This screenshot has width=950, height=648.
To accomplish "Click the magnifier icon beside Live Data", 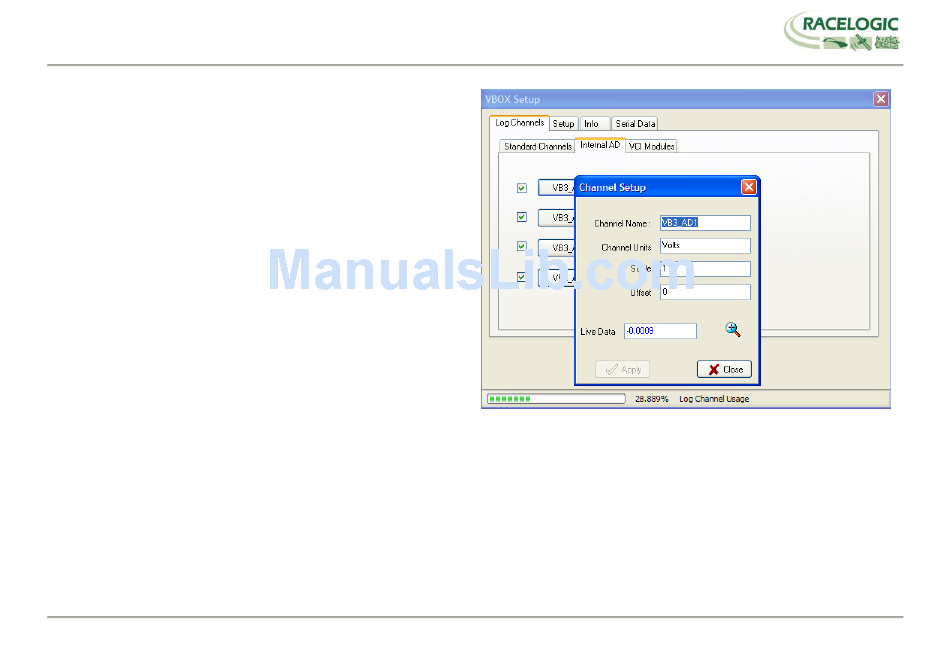I will point(732,329).
